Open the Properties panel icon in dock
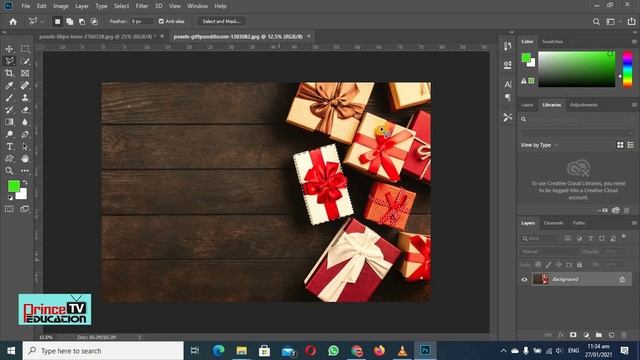Screen dimensions: 640x360 507,65
